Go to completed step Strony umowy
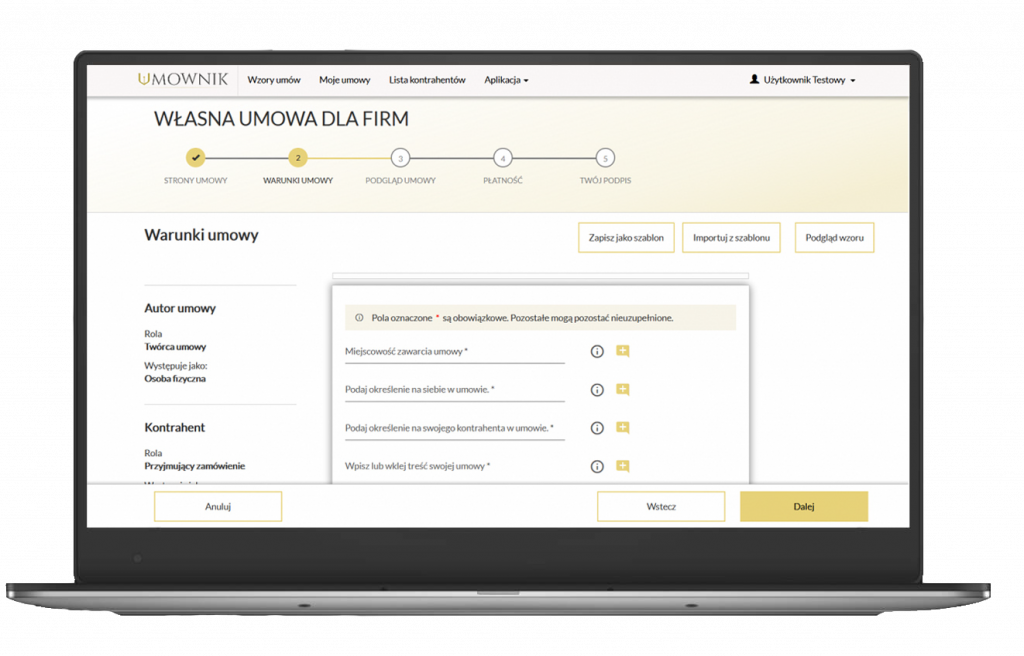Image resolution: width=1024 pixels, height=656 pixels. click(195, 157)
